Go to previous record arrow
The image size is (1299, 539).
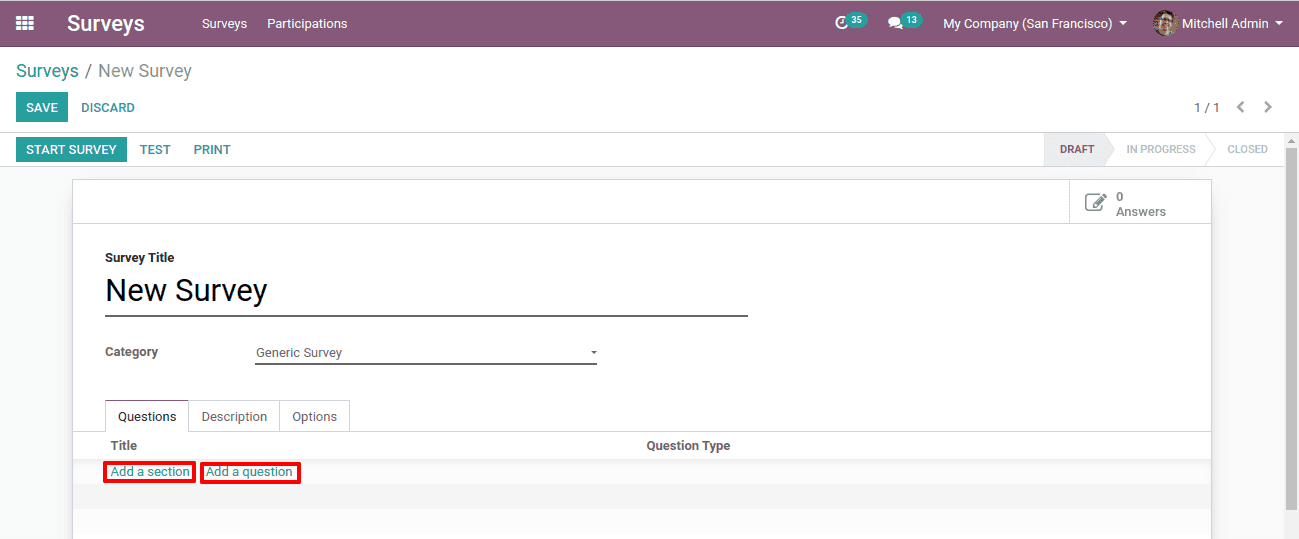(x=1240, y=107)
